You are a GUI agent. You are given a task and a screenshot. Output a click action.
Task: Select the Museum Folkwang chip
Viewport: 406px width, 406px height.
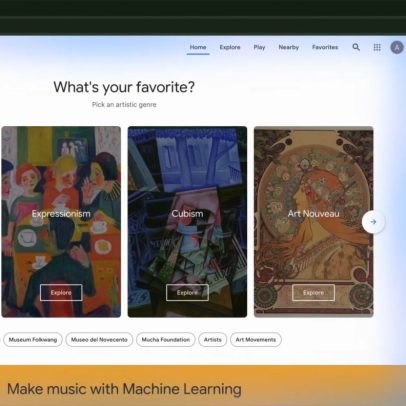pos(33,340)
